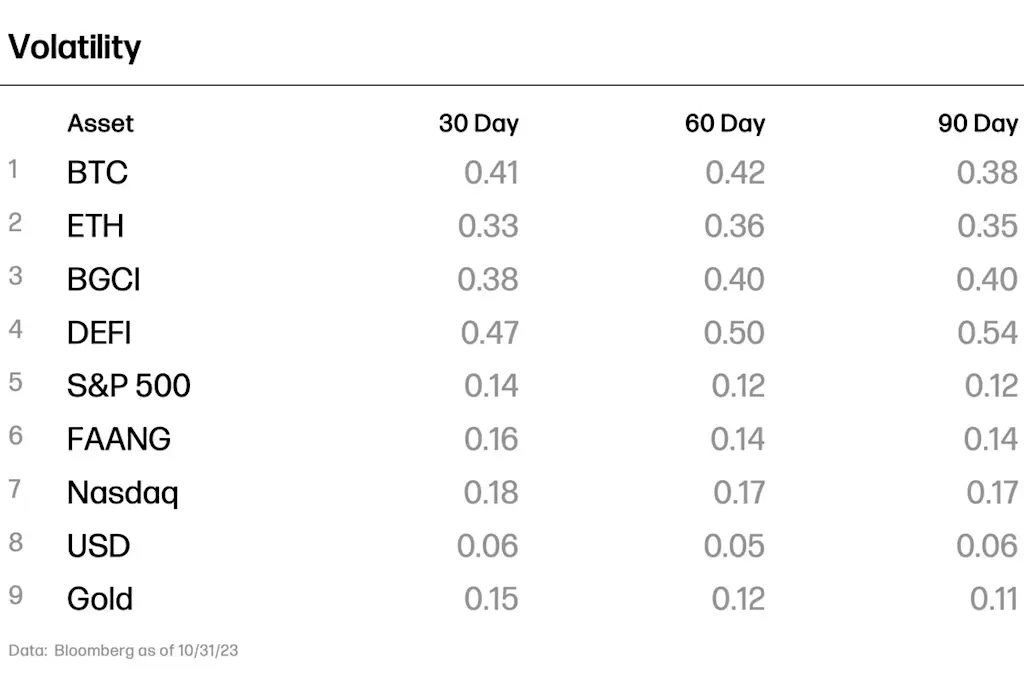Select Gold 90 Day value 0.11

click(994, 599)
